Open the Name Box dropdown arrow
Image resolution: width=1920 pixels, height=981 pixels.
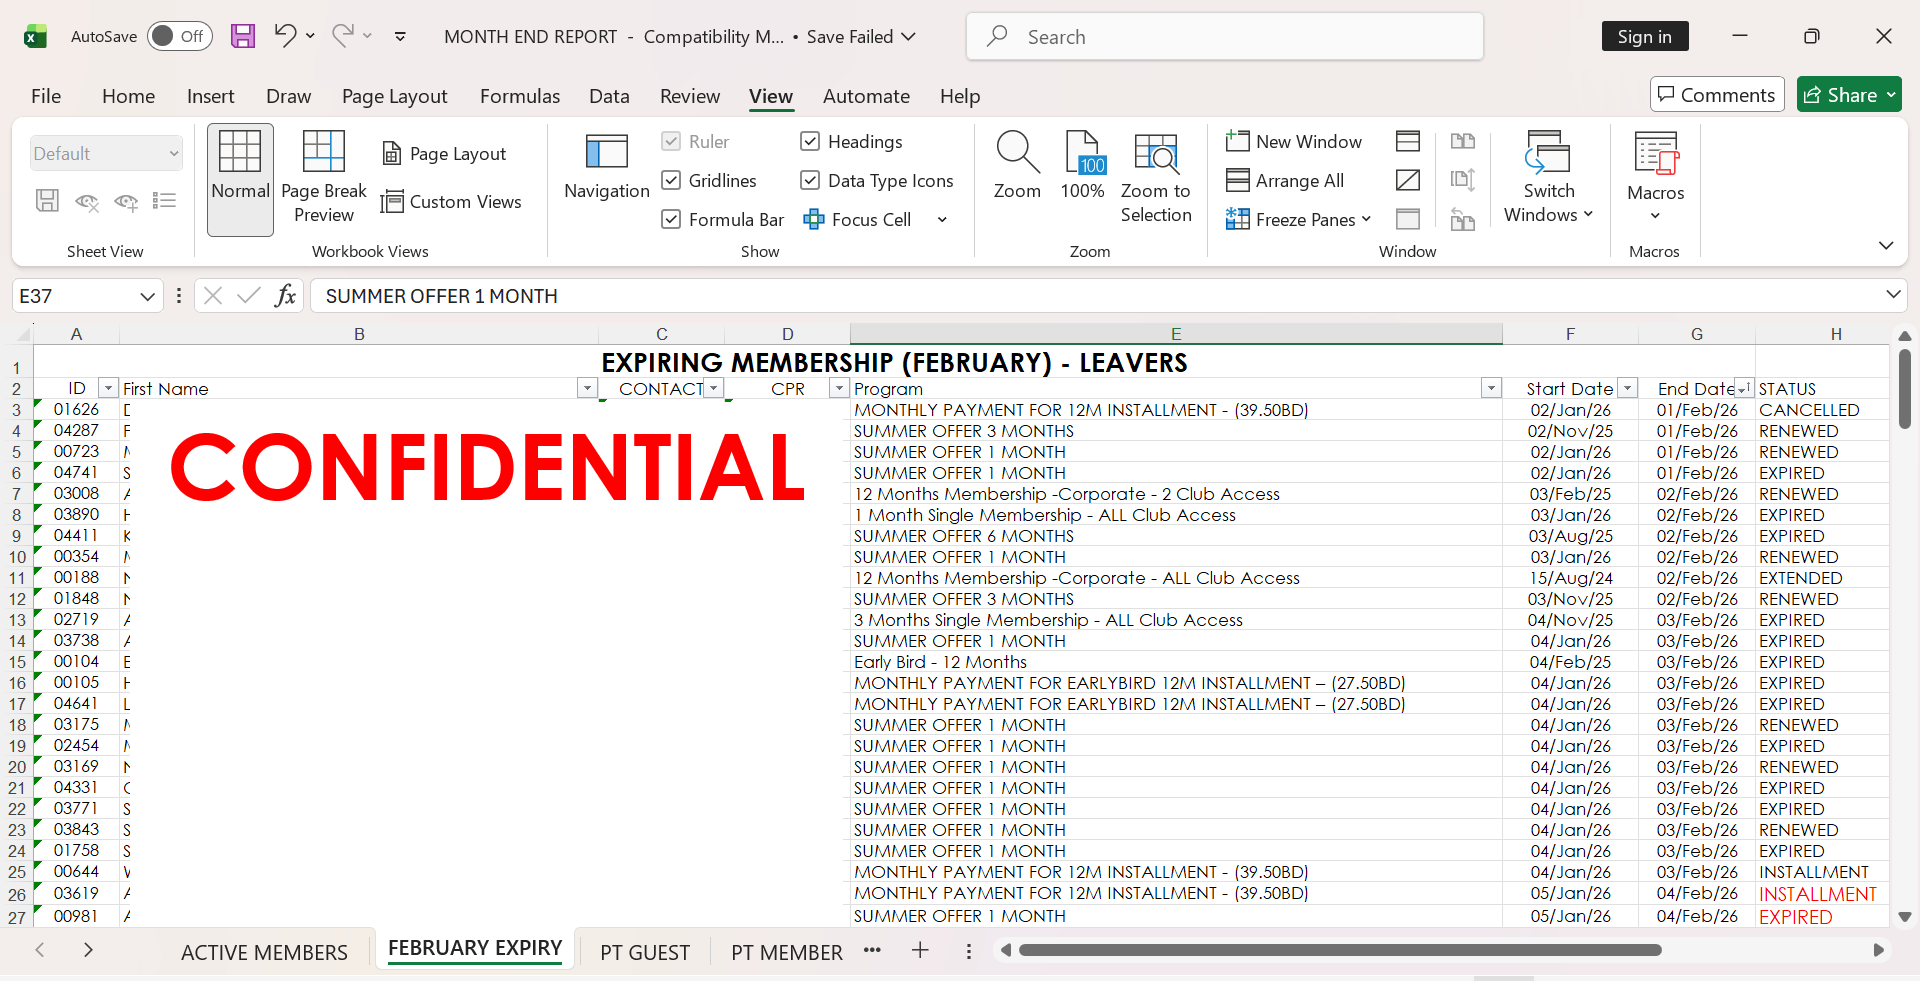coord(147,296)
